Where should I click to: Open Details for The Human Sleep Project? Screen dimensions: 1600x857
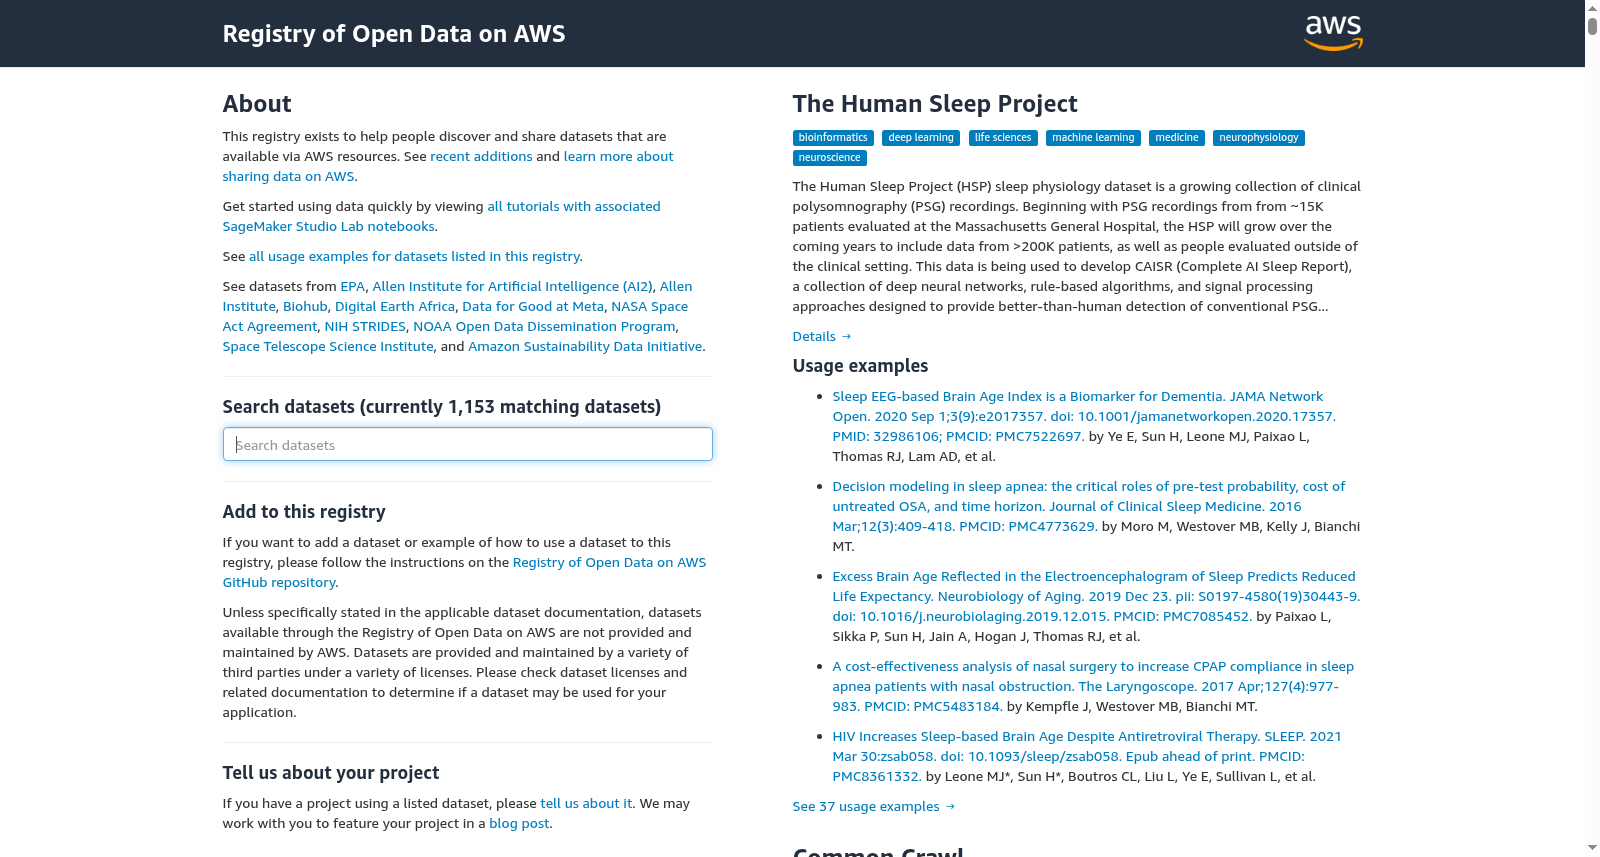point(822,336)
